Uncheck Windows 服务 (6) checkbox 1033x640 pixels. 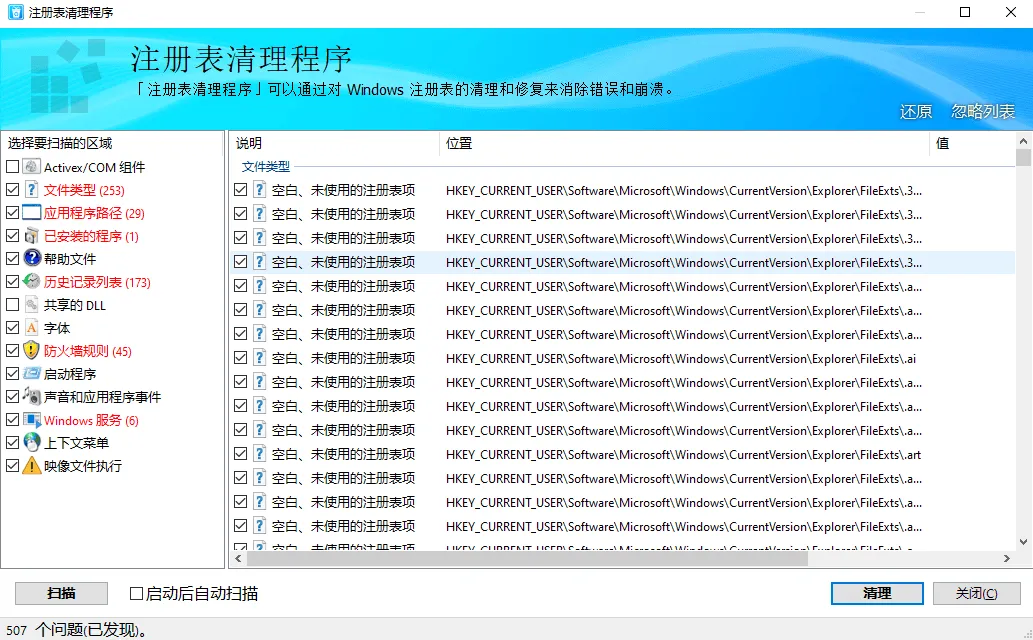[x=13, y=420]
